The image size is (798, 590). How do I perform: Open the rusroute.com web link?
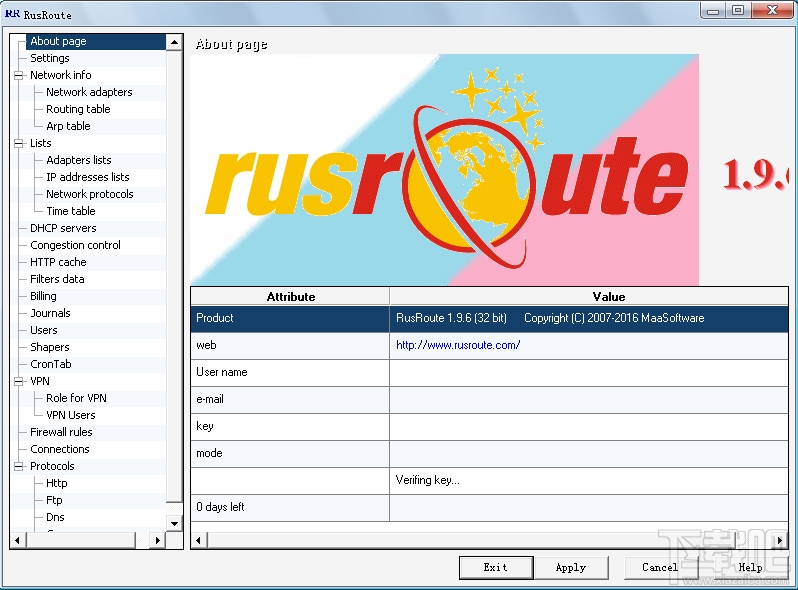[x=458, y=345]
